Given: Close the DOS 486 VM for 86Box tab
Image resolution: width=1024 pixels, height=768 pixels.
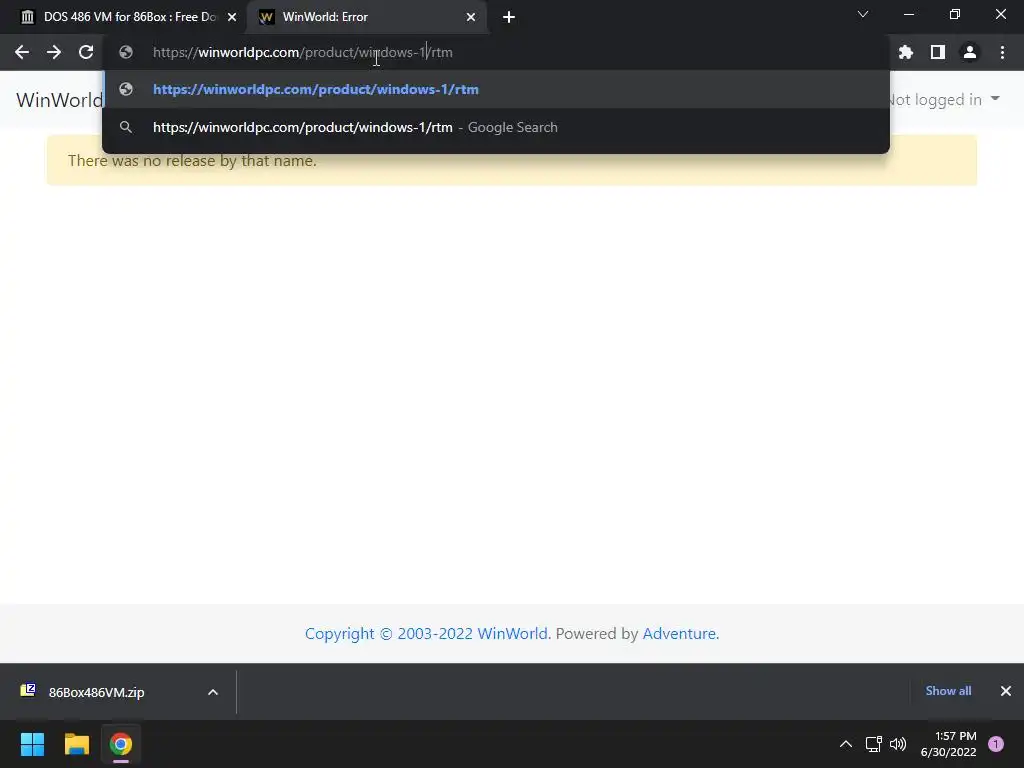Looking at the screenshot, I should coord(232,17).
